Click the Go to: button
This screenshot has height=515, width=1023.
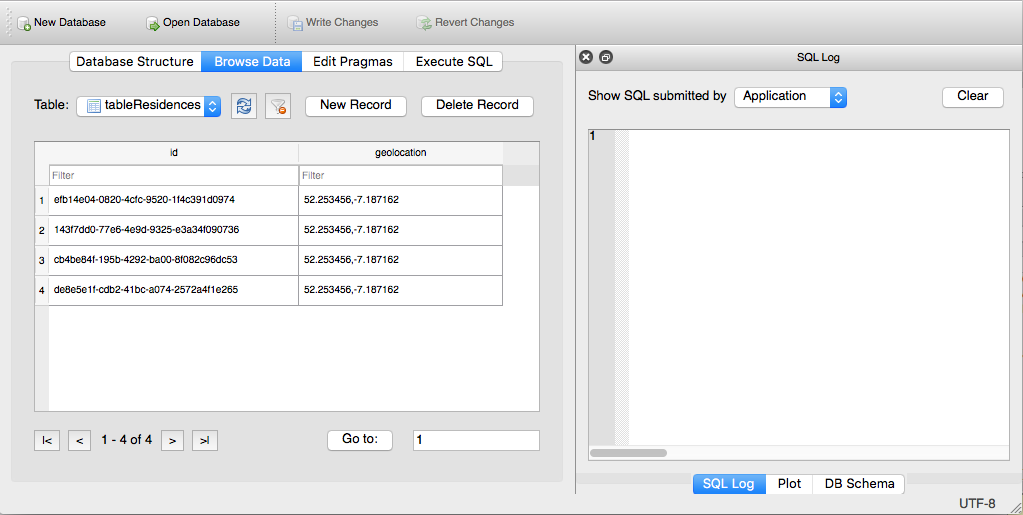click(360, 440)
